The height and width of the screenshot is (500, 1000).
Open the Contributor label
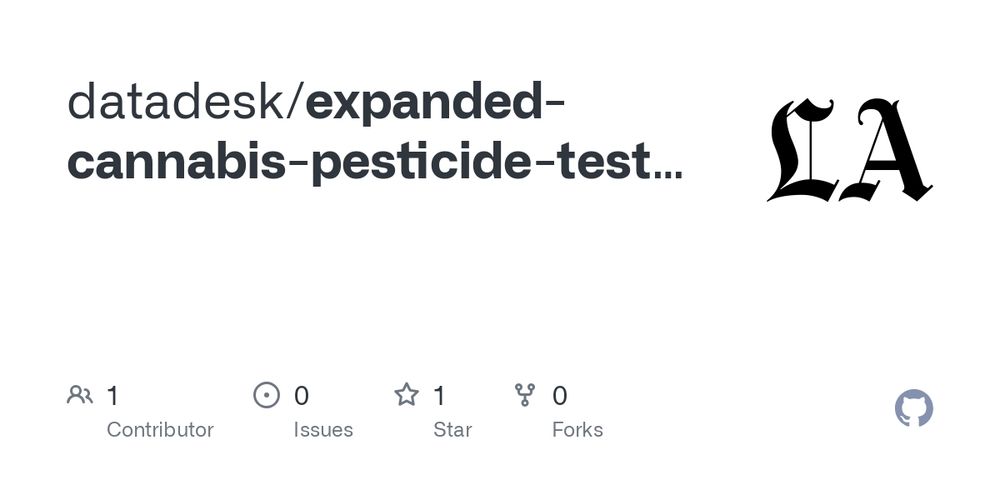[x=160, y=430]
